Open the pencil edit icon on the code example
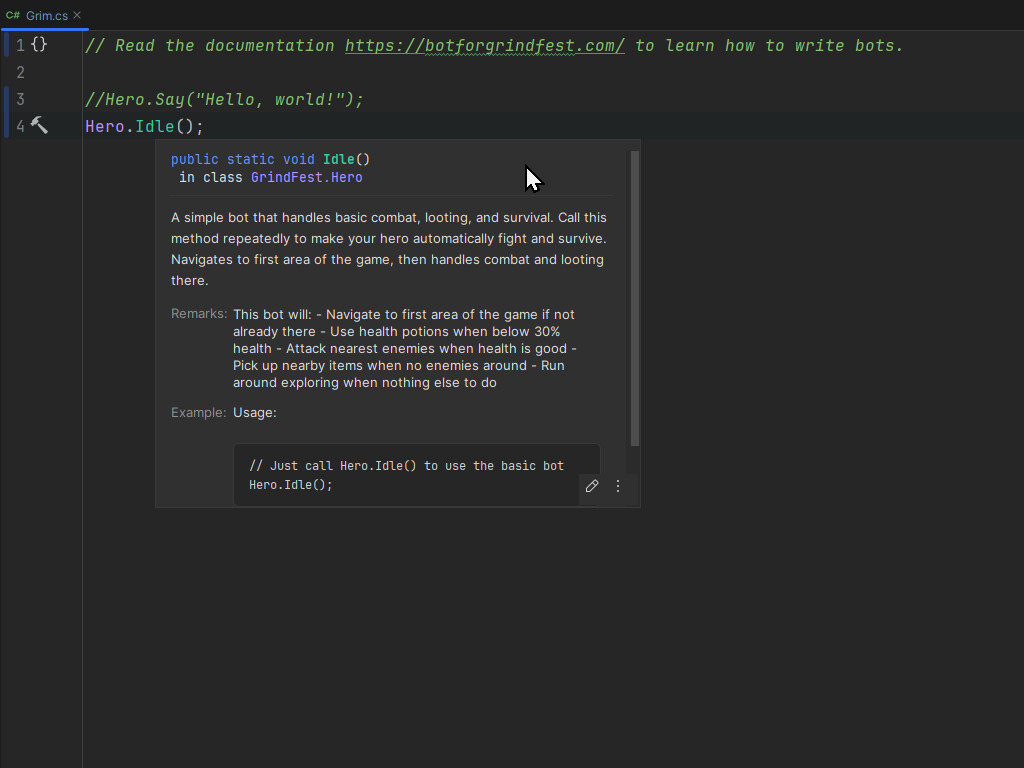This screenshot has width=1024, height=768. coord(591,486)
